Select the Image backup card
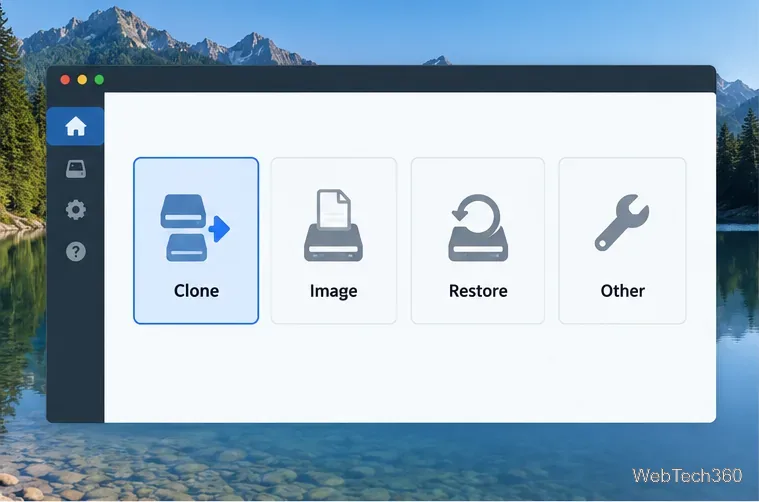The image size is (759, 502). click(x=334, y=241)
